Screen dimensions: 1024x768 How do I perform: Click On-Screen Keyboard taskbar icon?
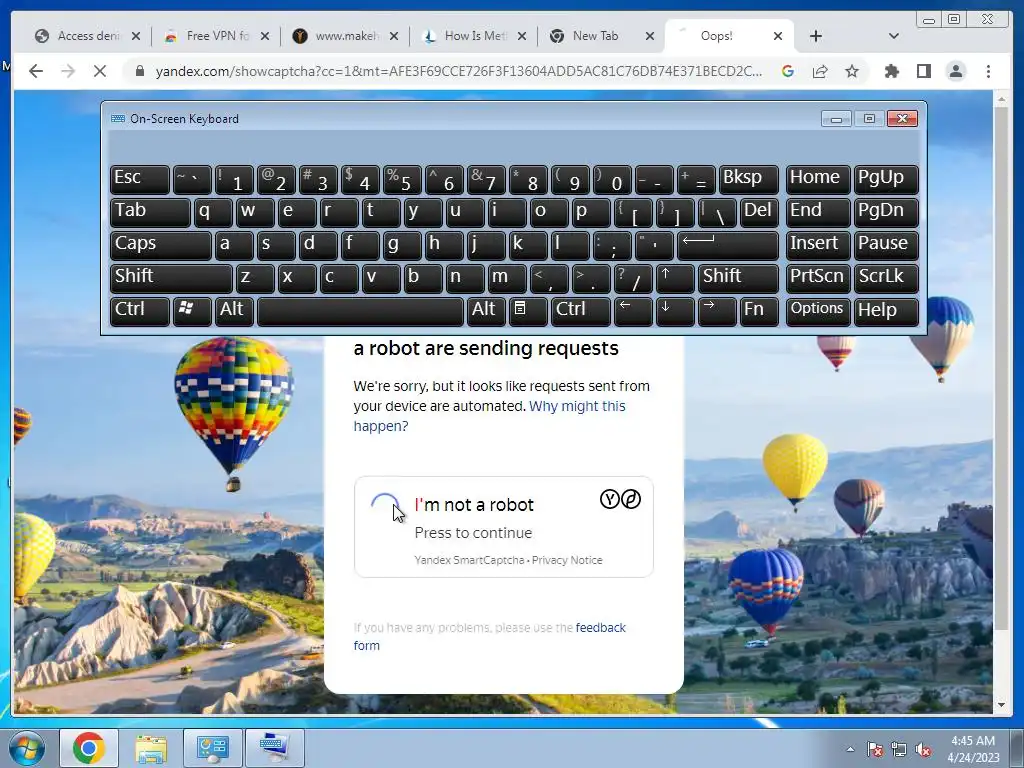[x=274, y=748]
